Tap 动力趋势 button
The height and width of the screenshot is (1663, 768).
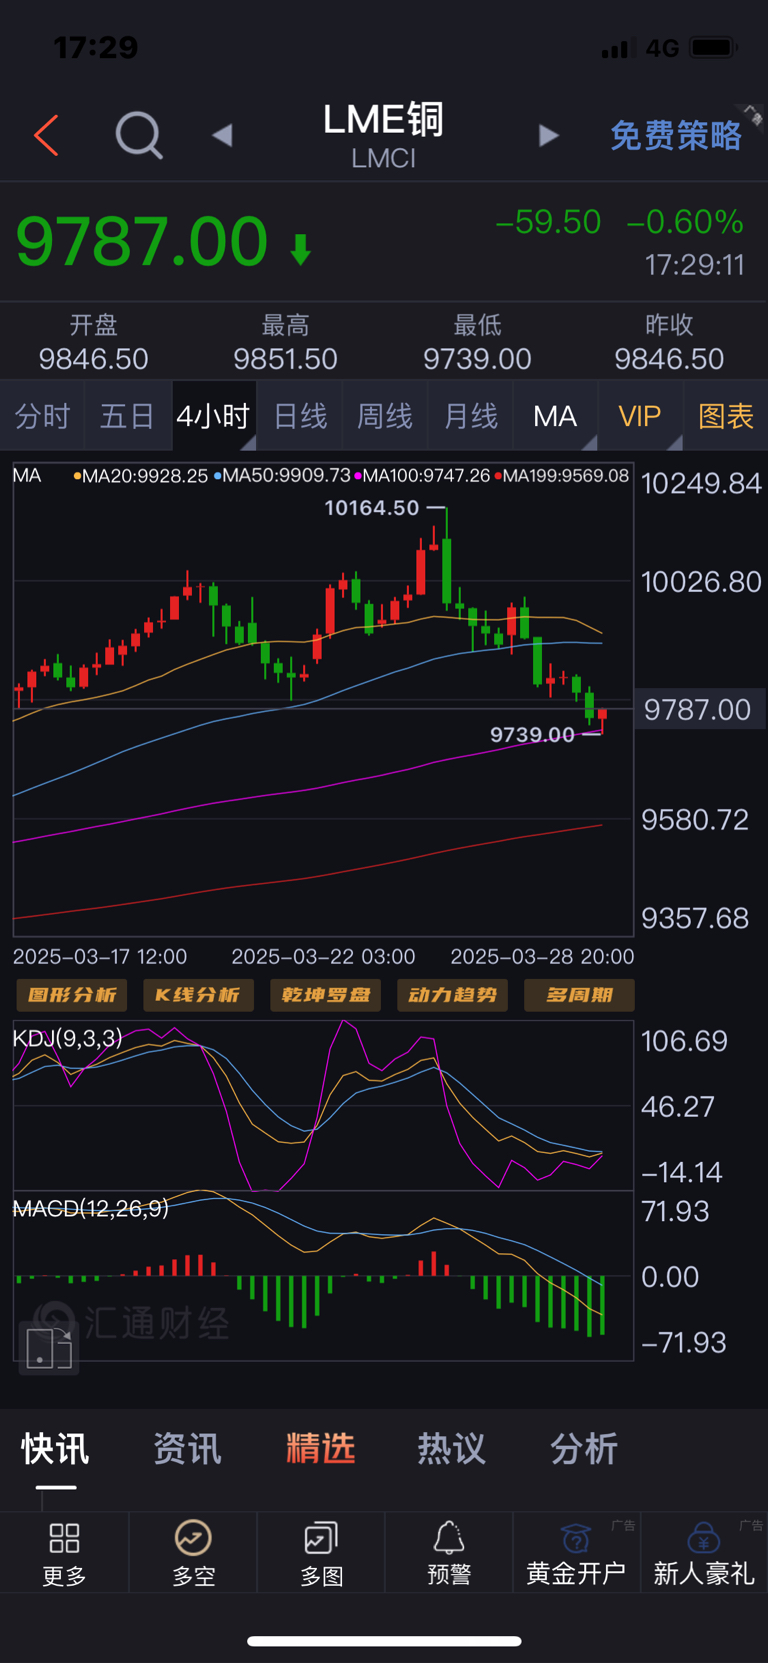[452, 995]
